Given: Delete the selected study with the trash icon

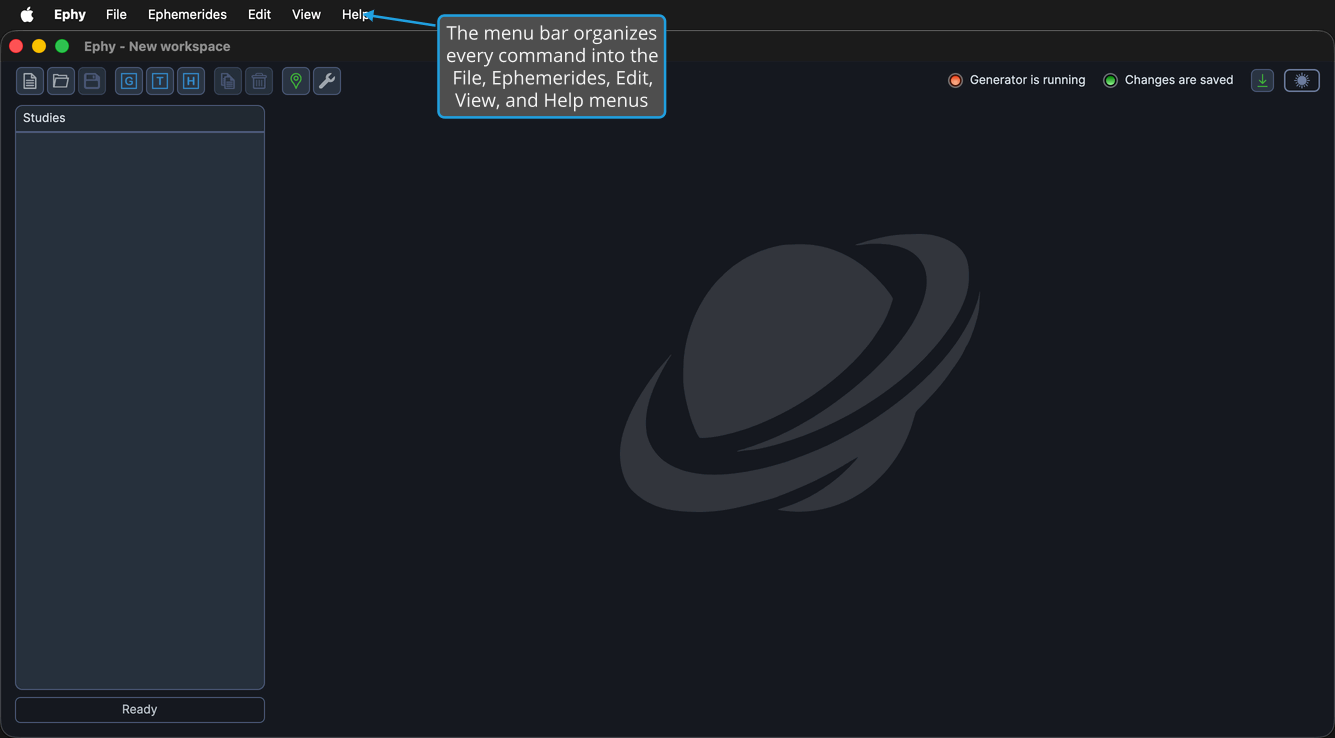Looking at the screenshot, I should click(x=259, y=81).
